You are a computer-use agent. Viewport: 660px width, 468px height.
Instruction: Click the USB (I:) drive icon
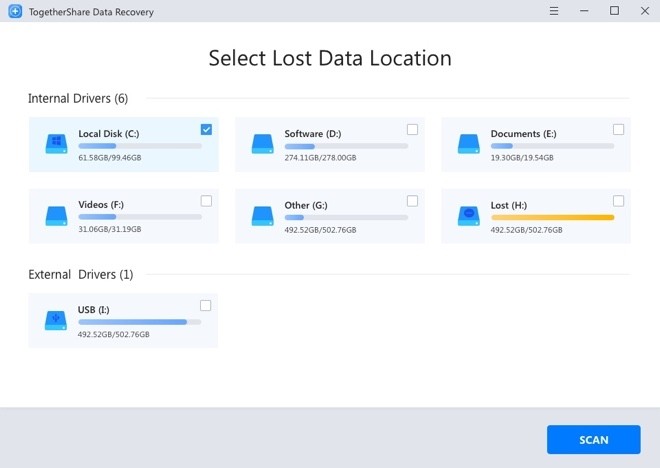pyautogui.click(x=56, y=320)
